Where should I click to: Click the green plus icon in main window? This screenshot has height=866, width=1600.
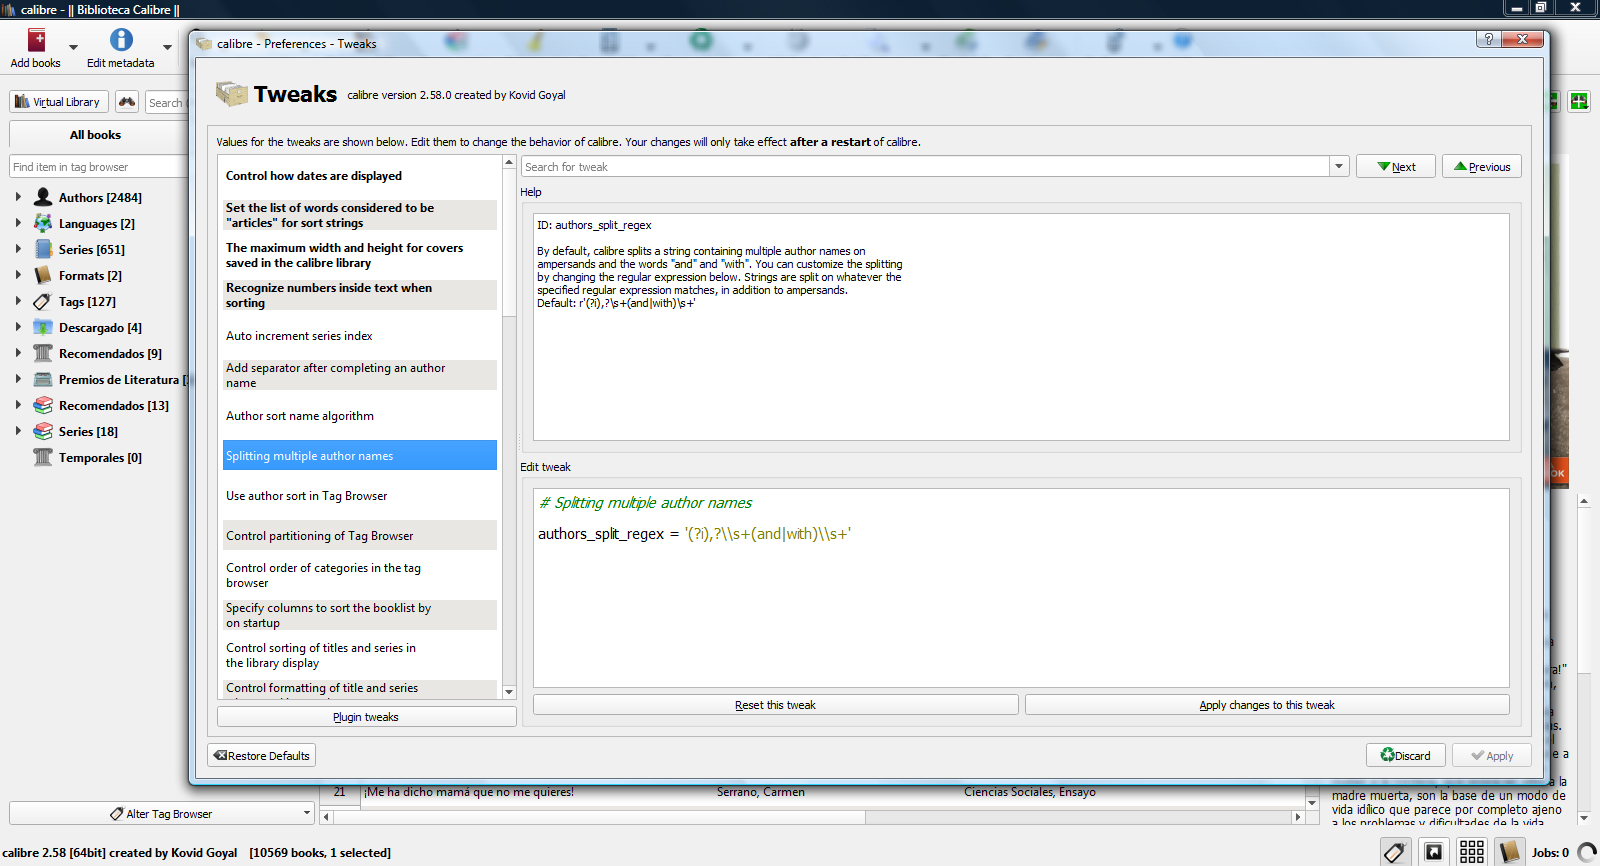[1579, 101]
